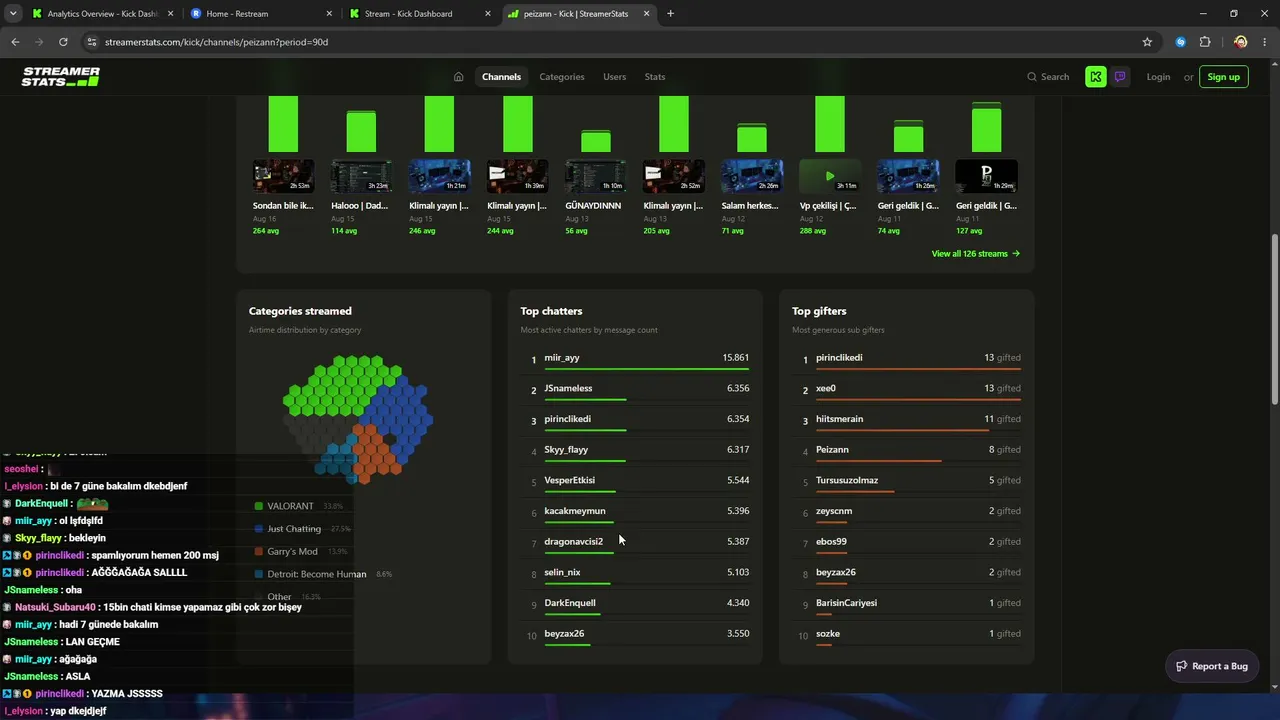Switch to Home - Restream tab
Viewport: 1280px width, 720px height.
point(261,14)
